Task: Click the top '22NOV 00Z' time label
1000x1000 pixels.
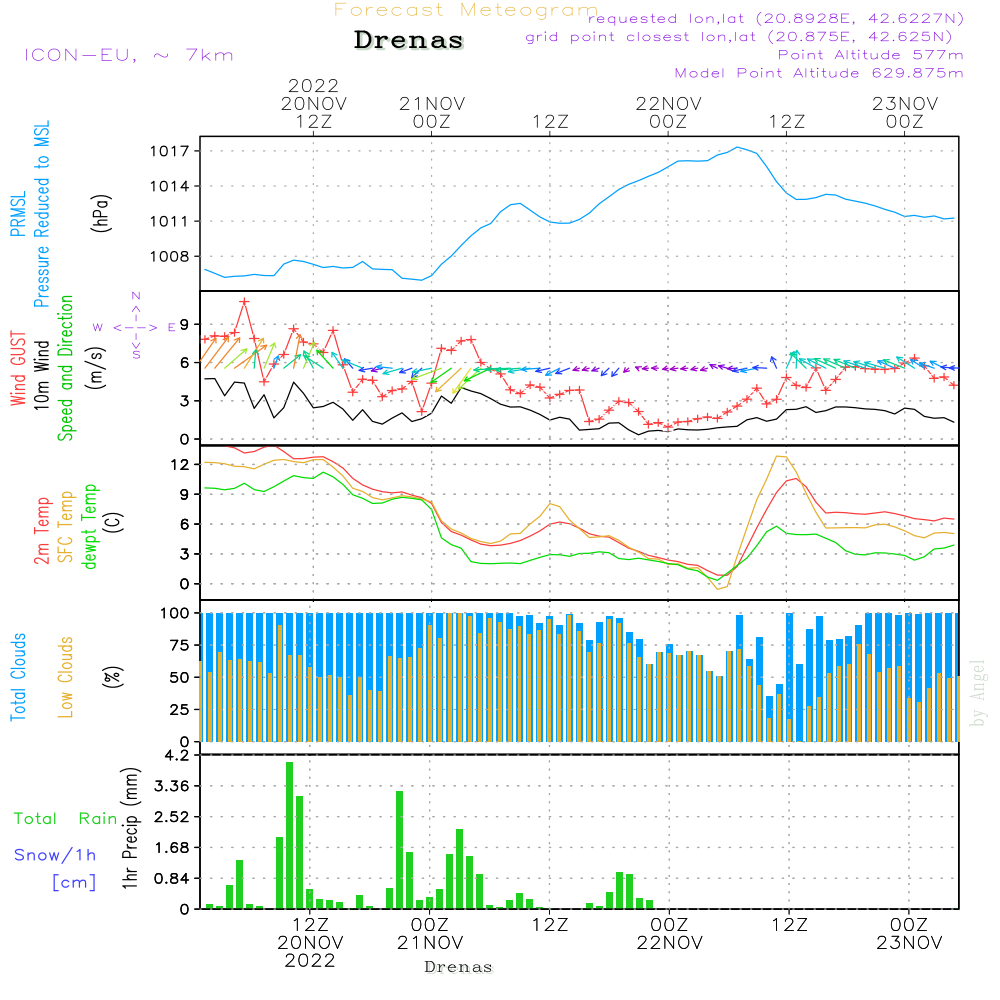Action: (668, 112)
